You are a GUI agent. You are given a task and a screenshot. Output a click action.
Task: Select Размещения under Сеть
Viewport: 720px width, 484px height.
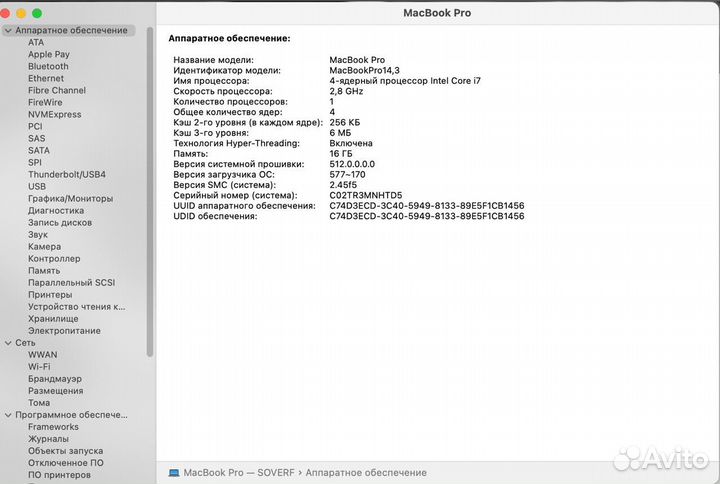[56, 391]
